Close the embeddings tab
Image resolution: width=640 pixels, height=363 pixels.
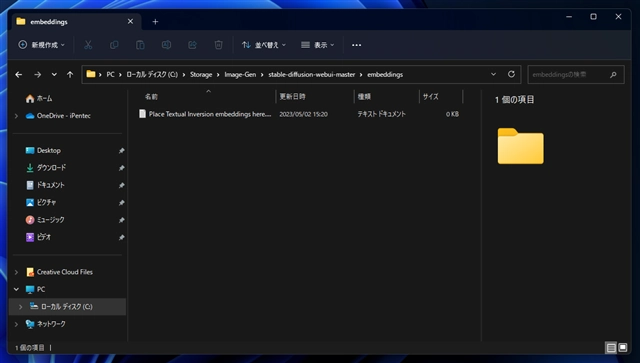[x=130, y=21]
